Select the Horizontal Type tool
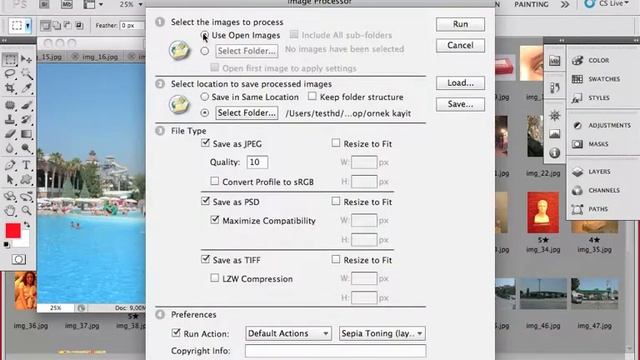Viewport: 640px width, 360px height. pos(27,165)
